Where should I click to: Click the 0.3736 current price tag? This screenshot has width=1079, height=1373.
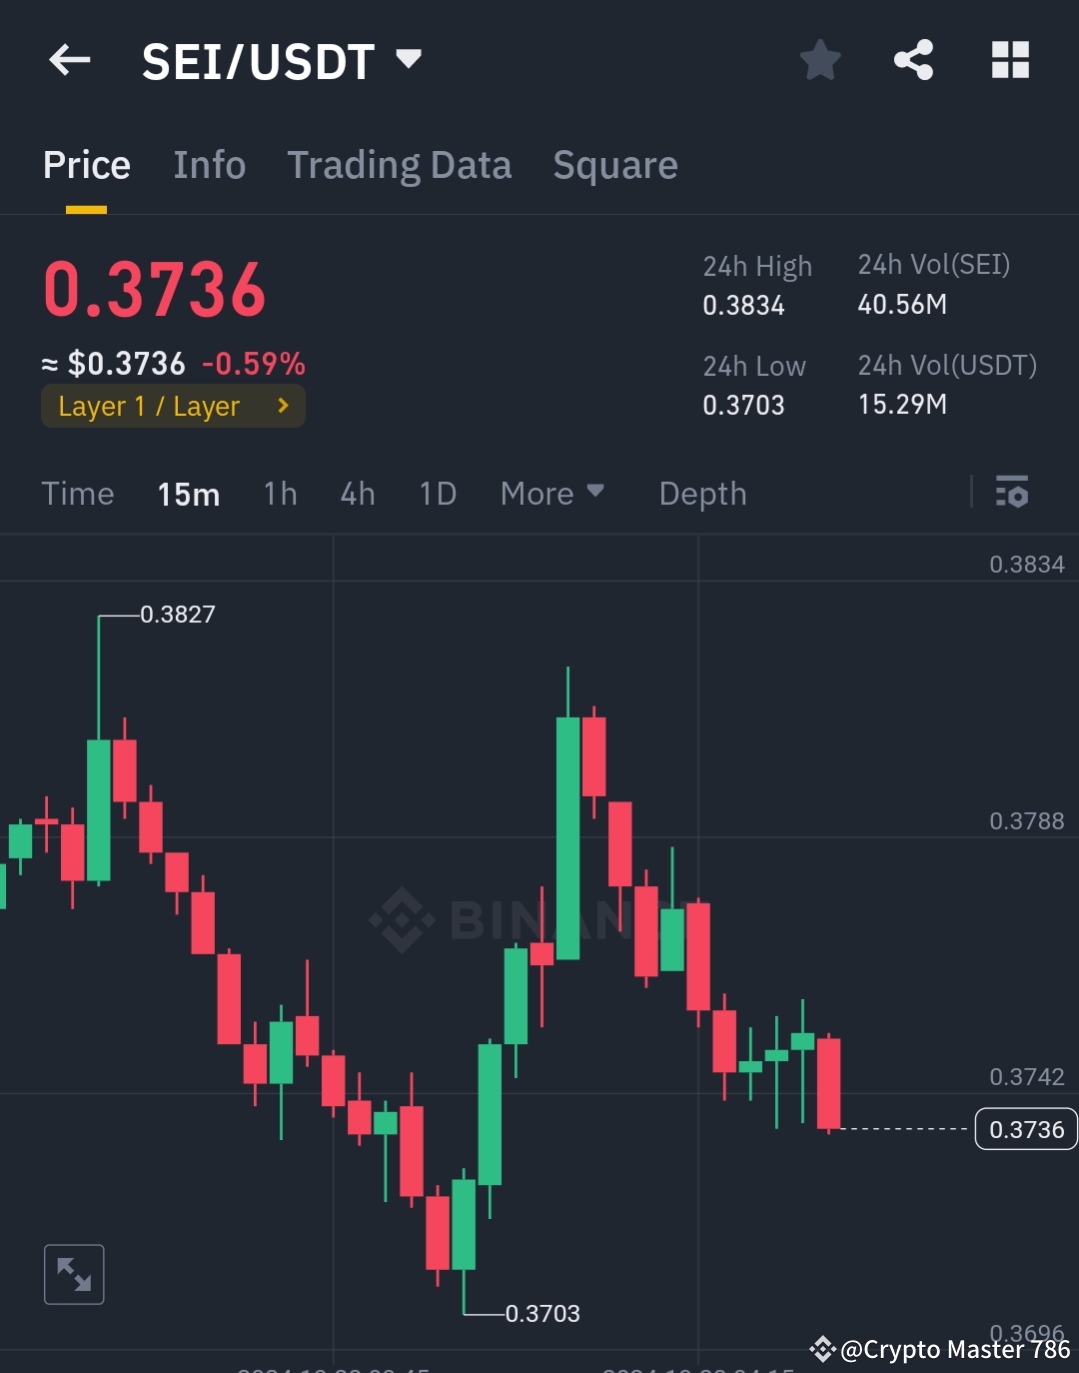click(x=1025, y=1128)
